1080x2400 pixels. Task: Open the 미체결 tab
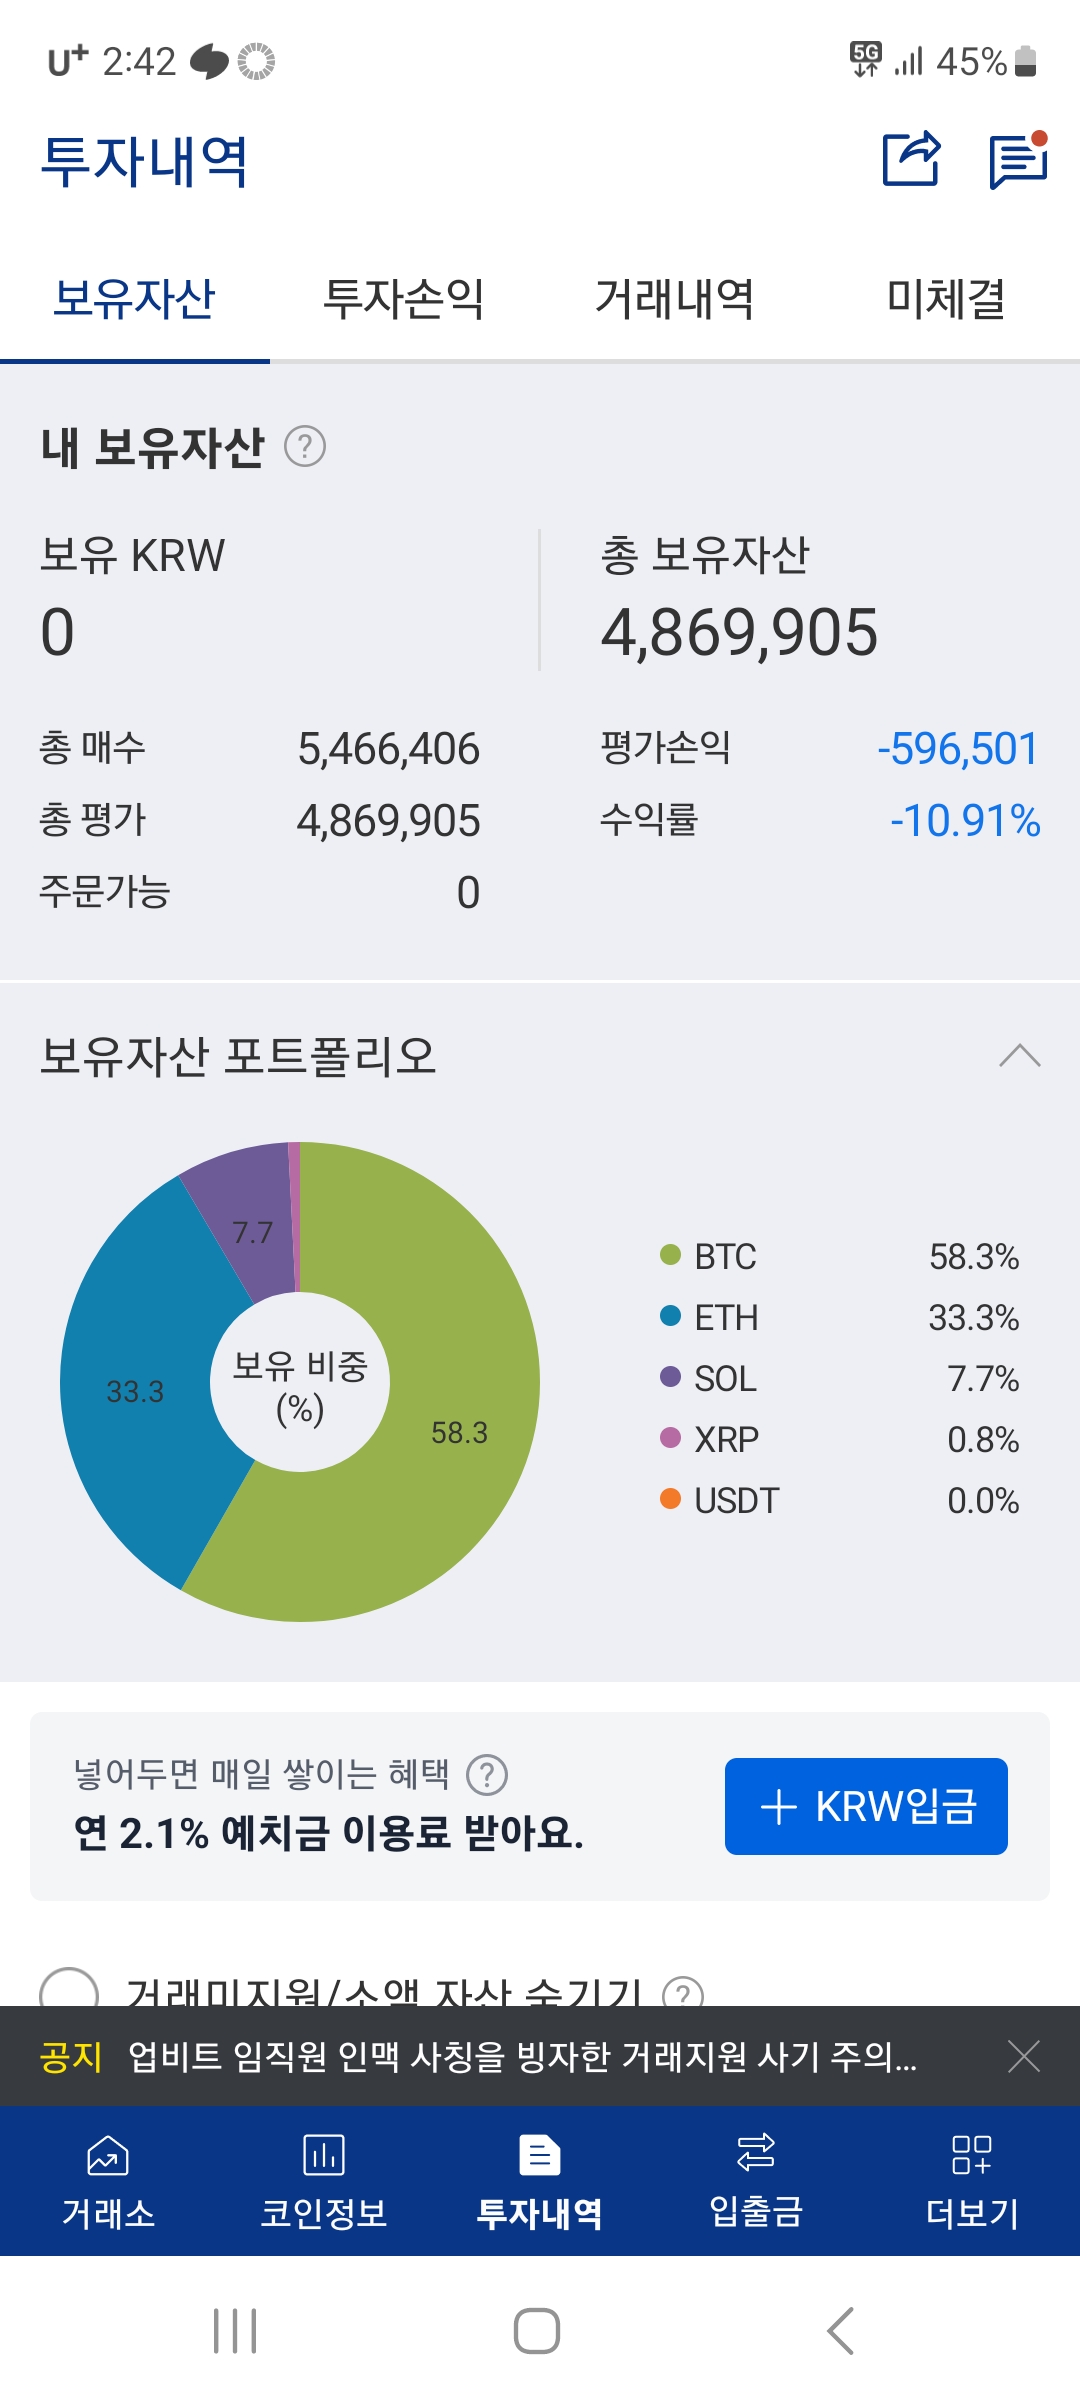tap(945, 298)
